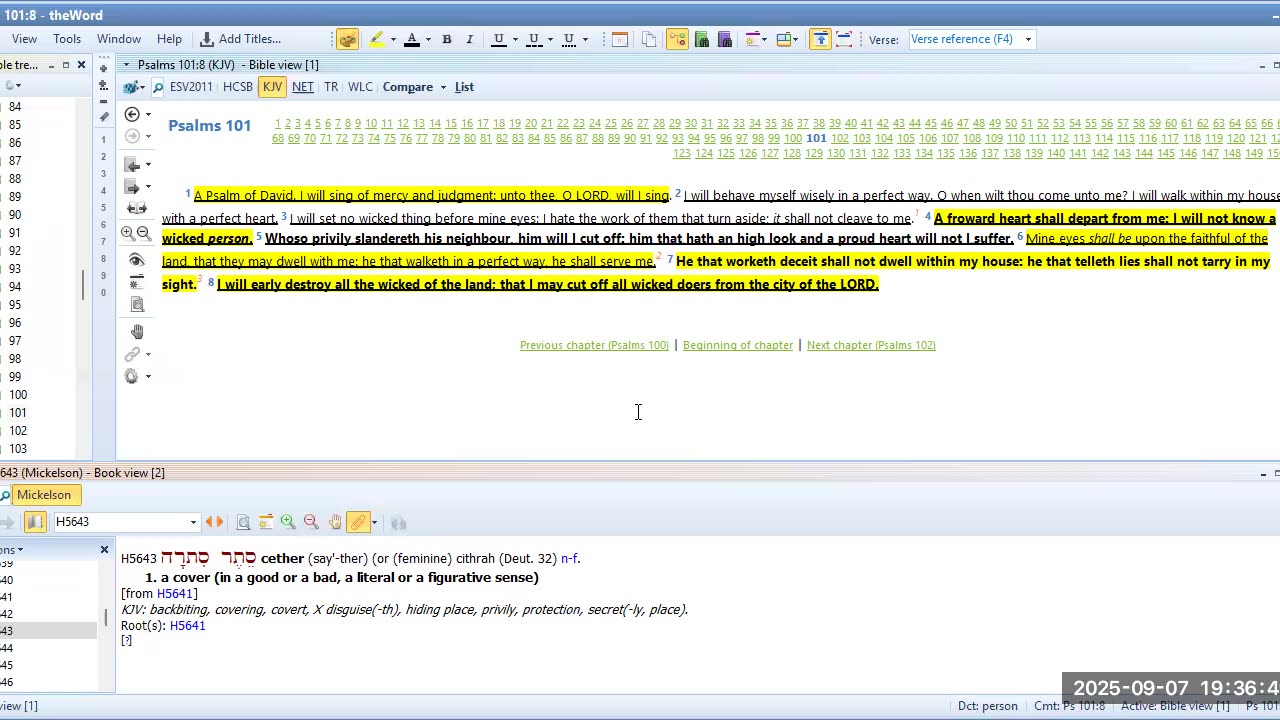Toggle the paint palette formatting mode

click(347, 39)
